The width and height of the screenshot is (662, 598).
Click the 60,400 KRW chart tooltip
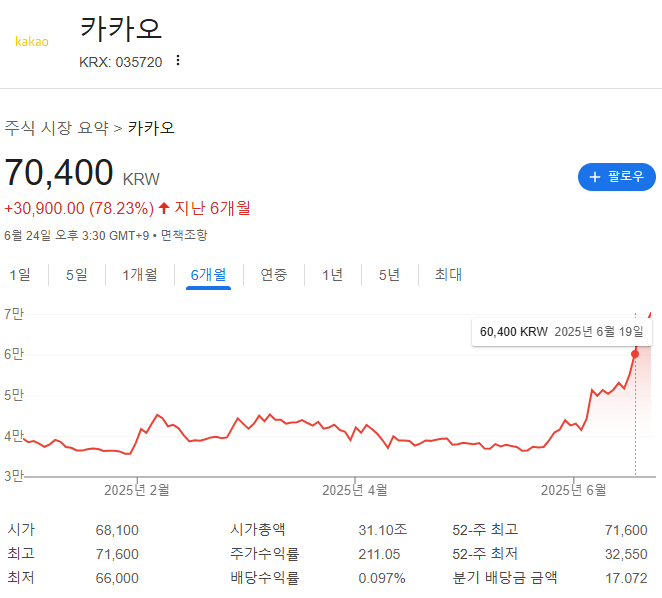(562, 332)
